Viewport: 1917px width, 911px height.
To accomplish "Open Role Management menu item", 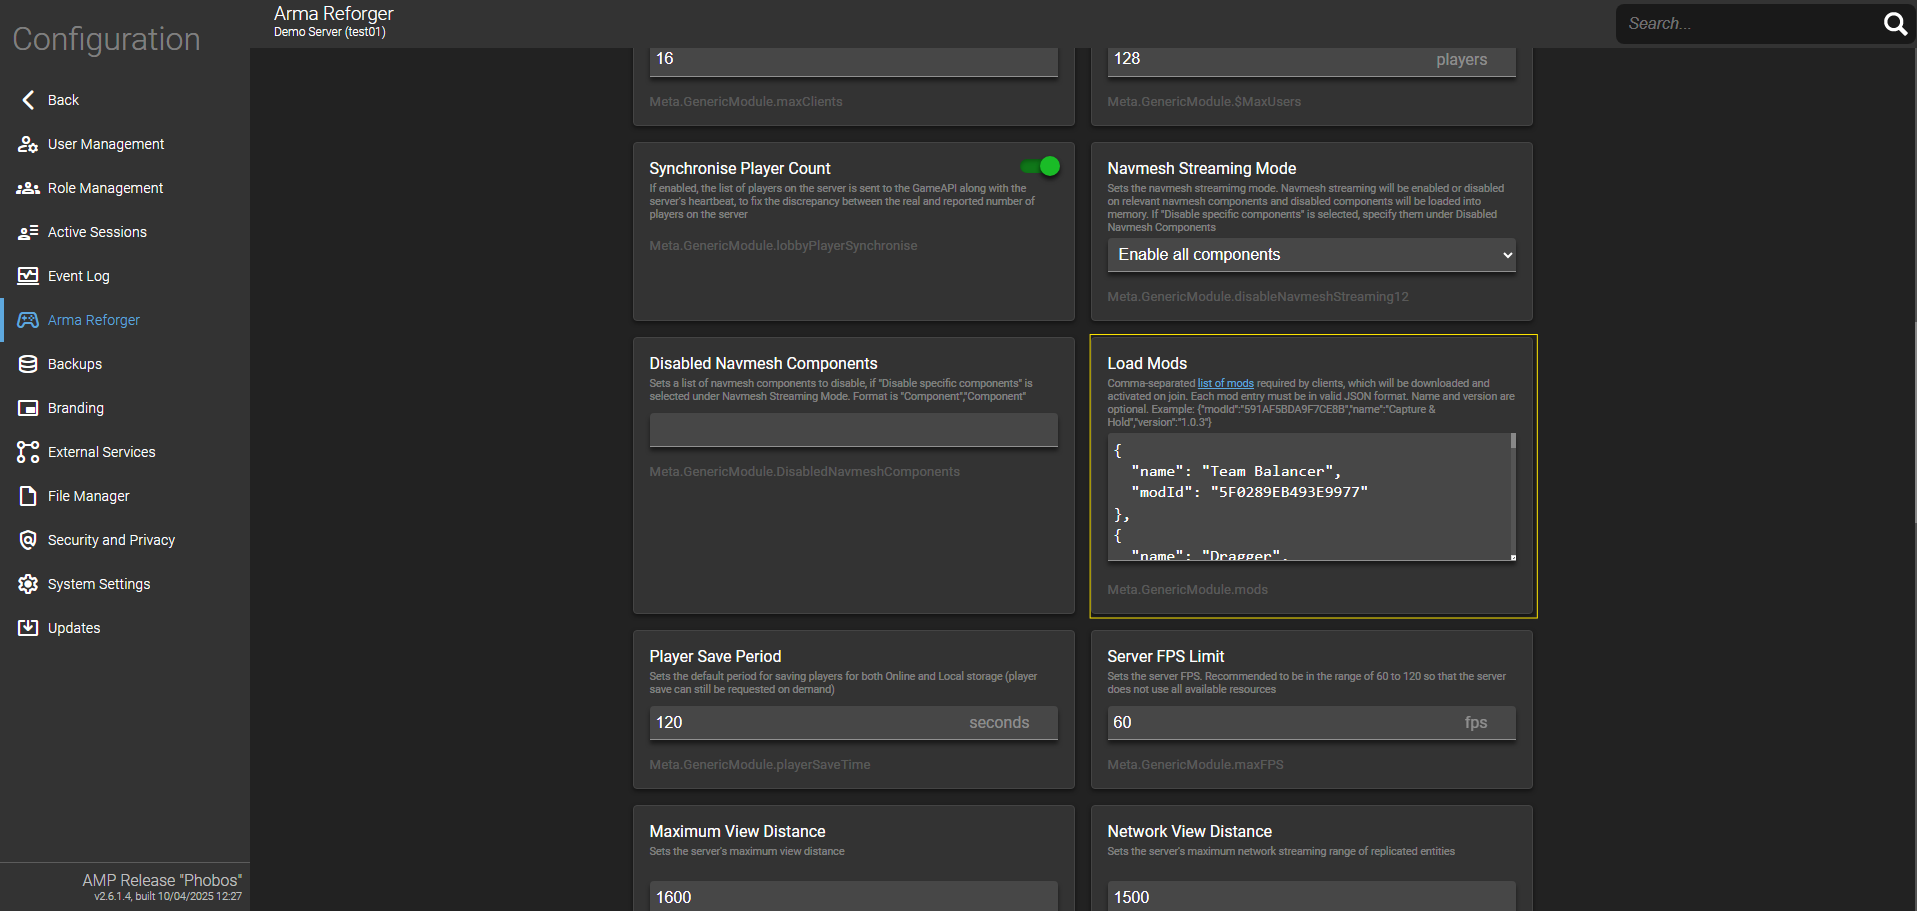I will coord(125,188).
